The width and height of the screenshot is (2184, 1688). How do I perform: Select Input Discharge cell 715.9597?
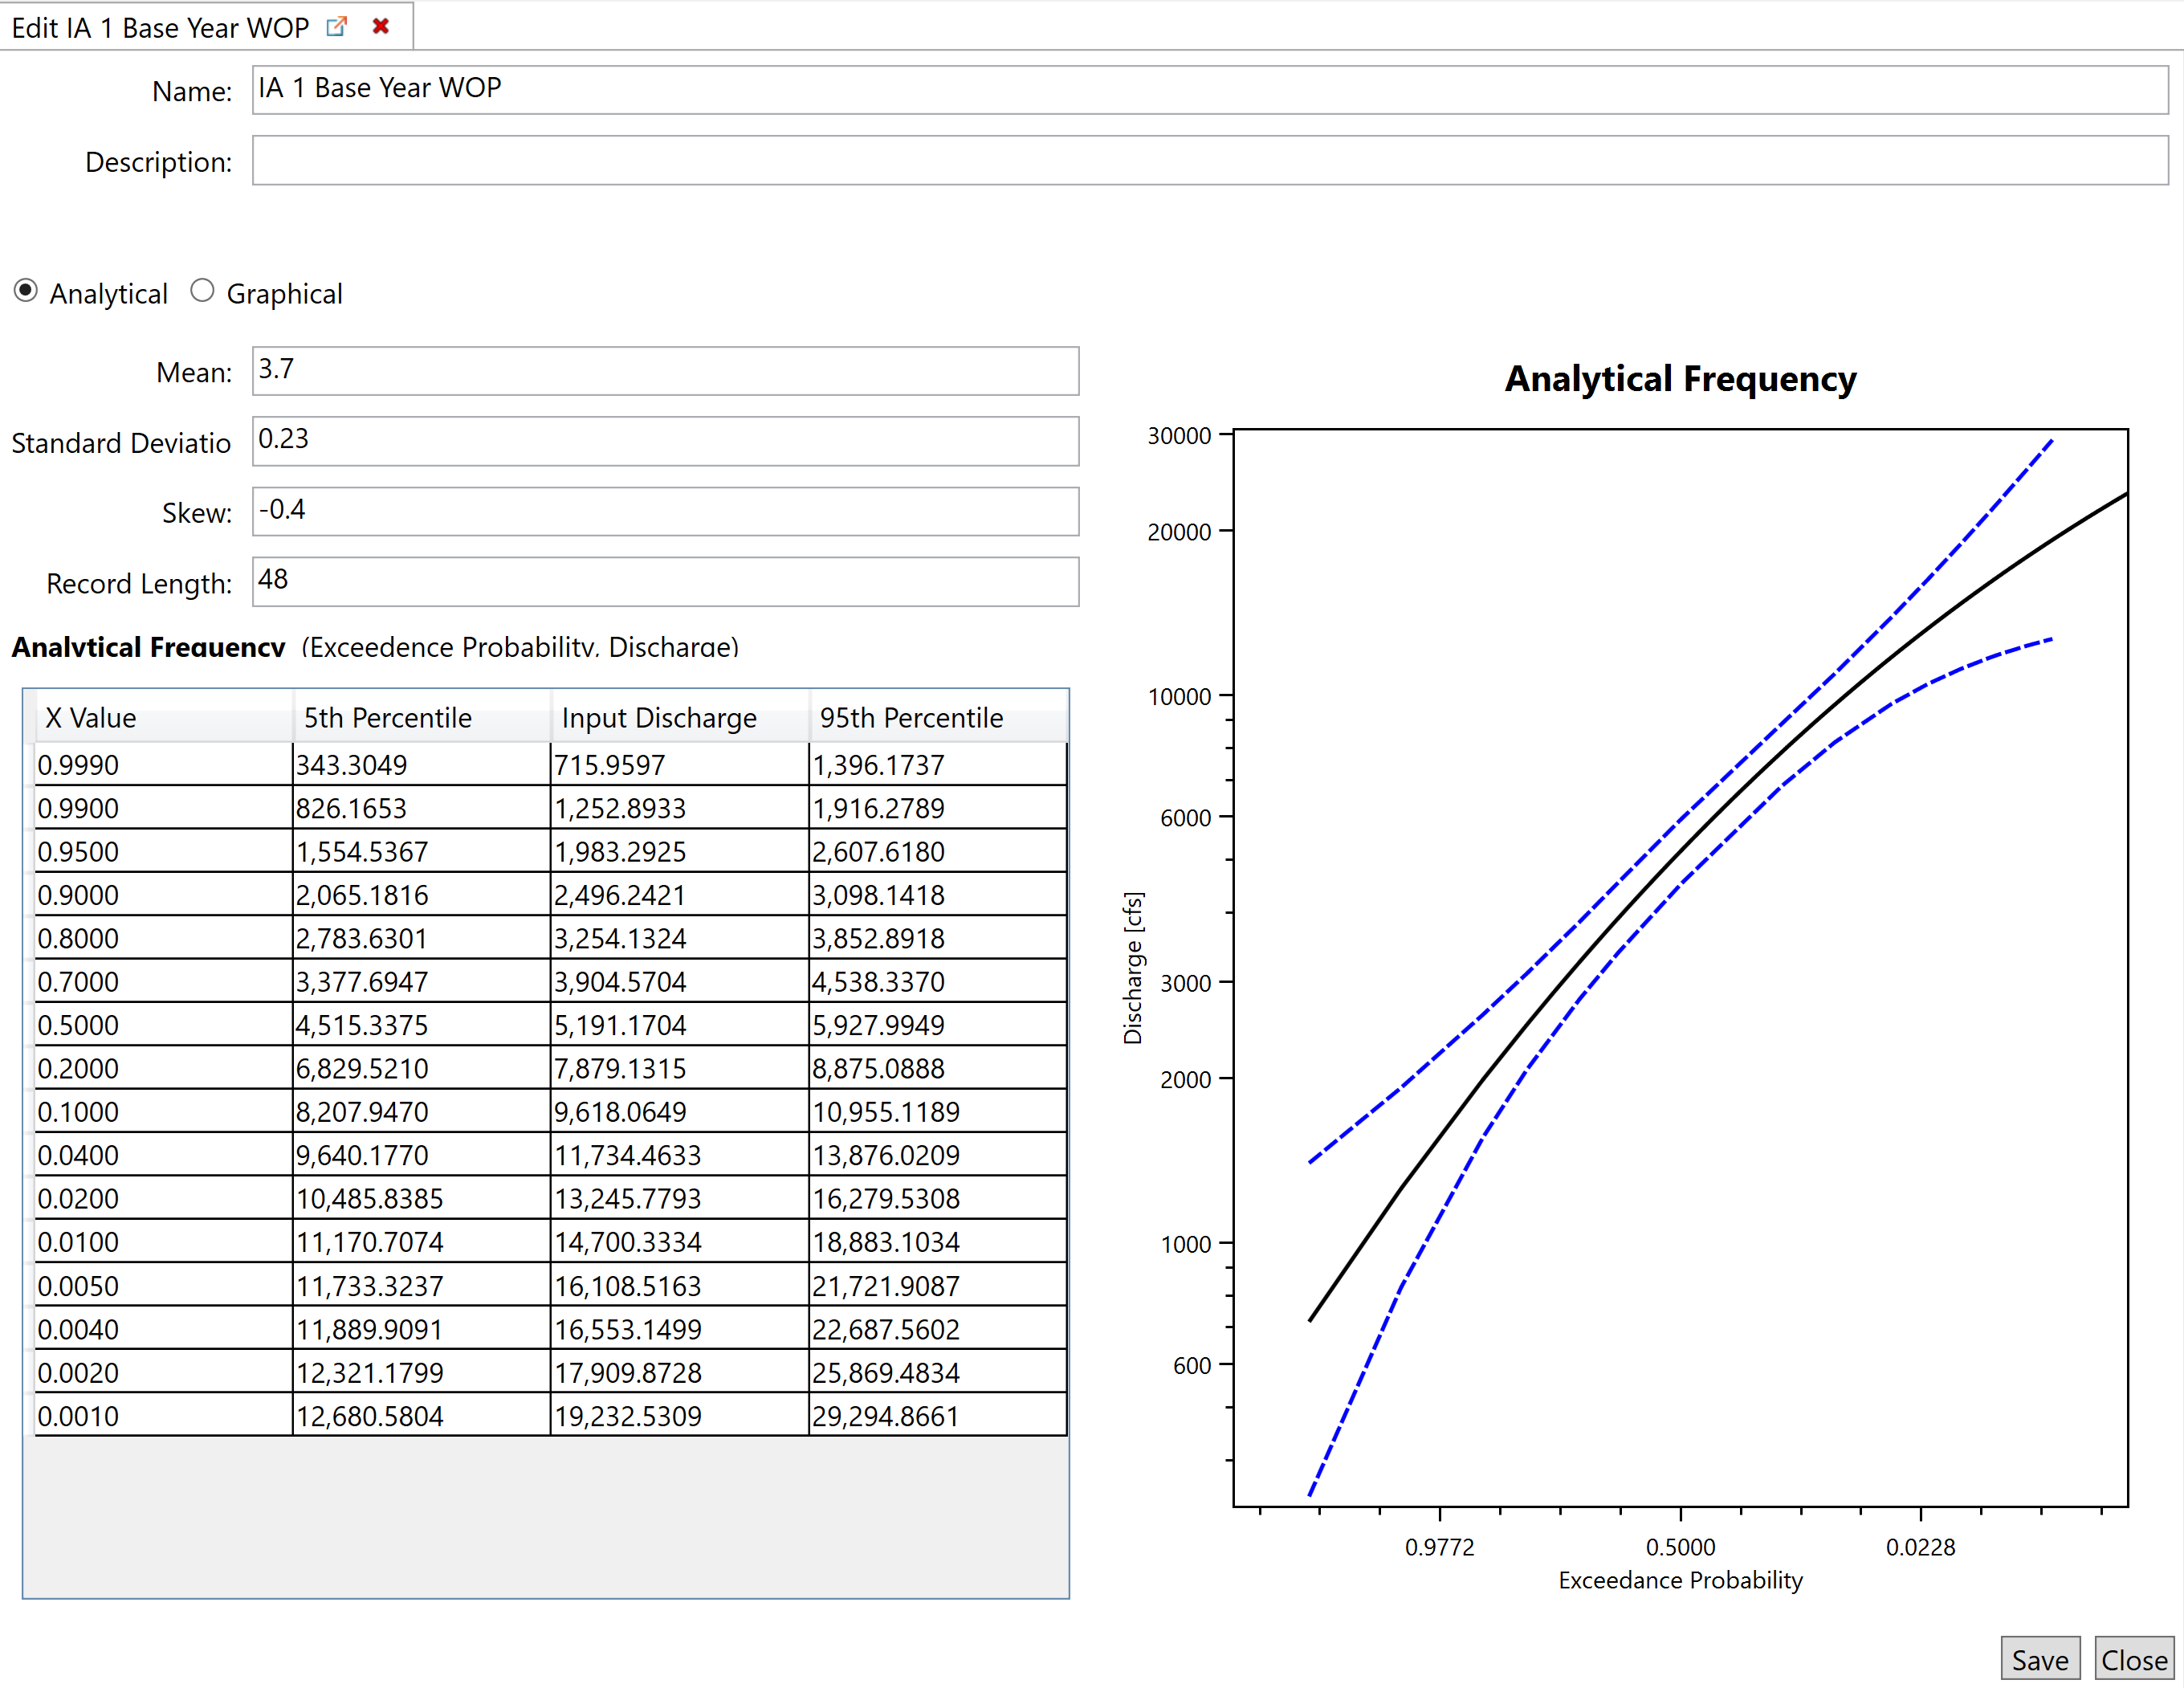coord(680,765)
